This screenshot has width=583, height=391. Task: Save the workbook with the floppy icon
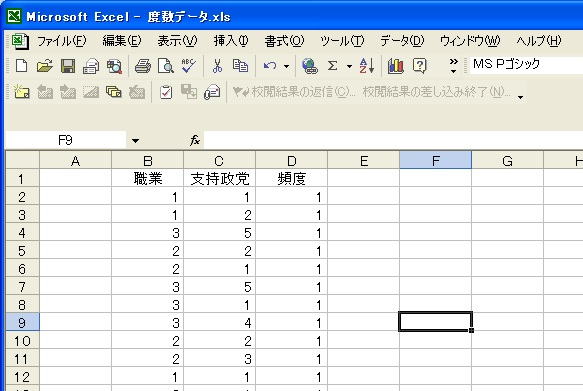coord(68,66)
